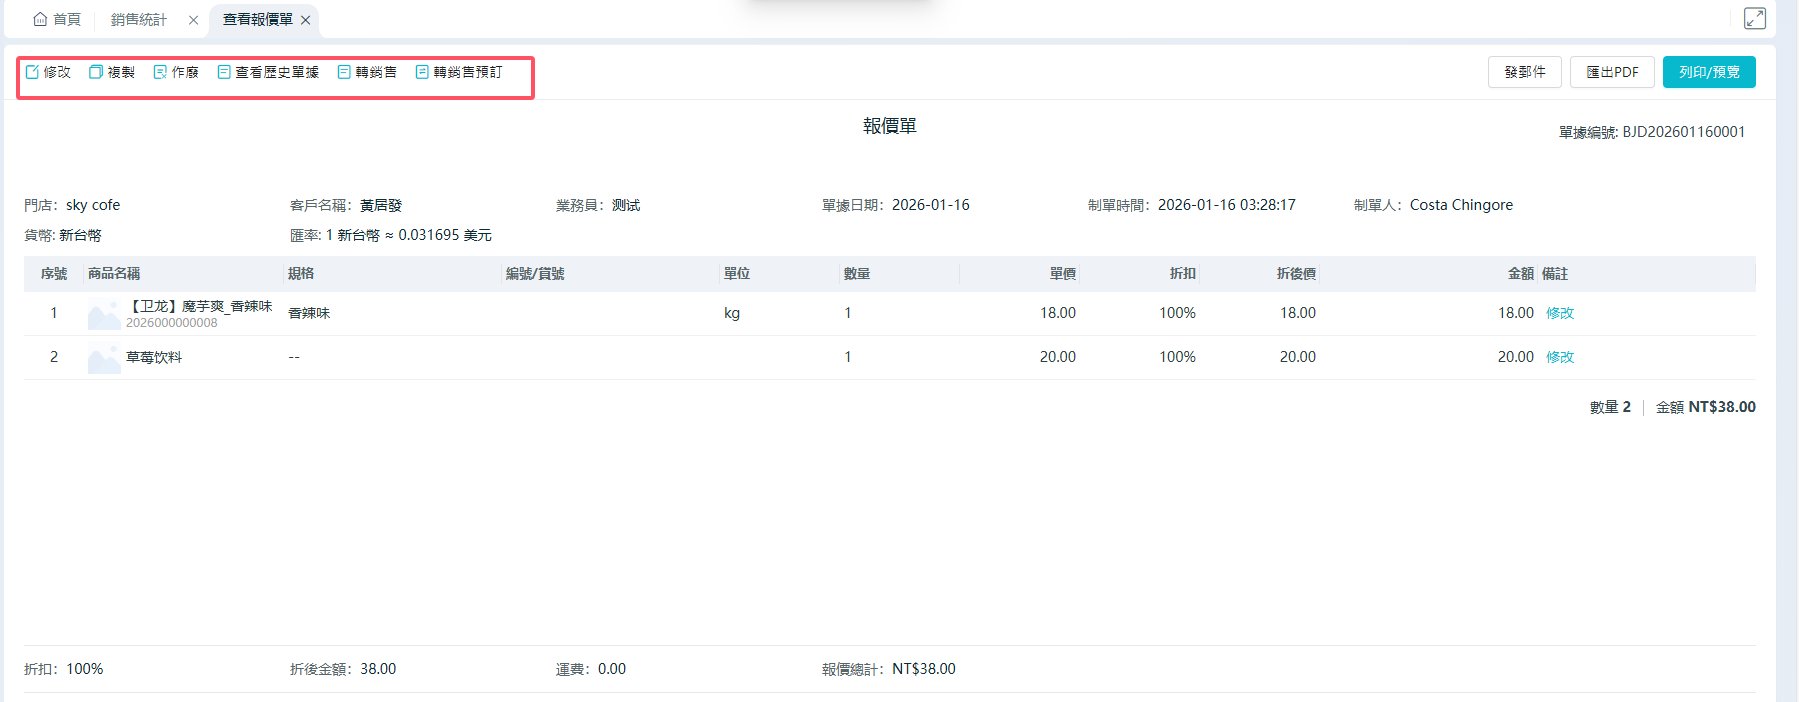Viewport: 1799px width, 702px height.
Task: Click 修改 remark link for row 1
Action: coord(1559,313)
